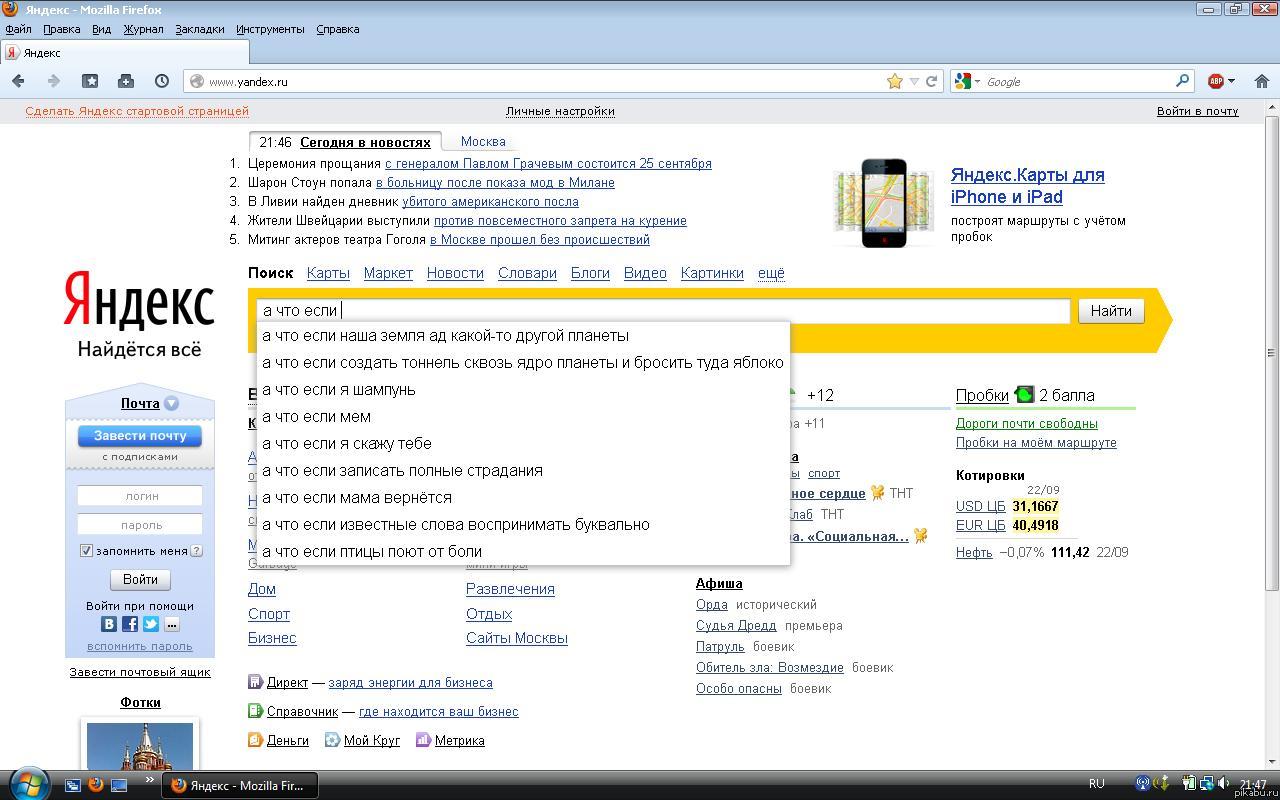This screenshot has height=800, width=1280.
Task: Open the History clock toolbar icon
Action: [162, 81]
